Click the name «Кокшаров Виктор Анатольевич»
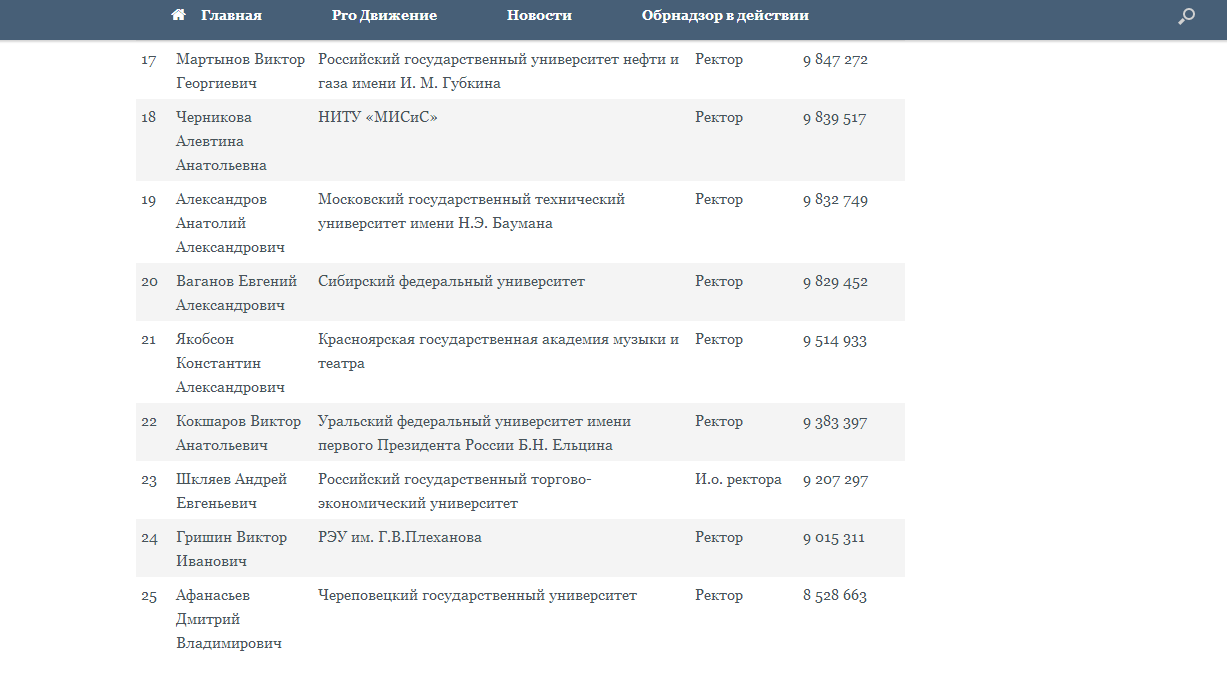1227x681 pixels. 238,433
